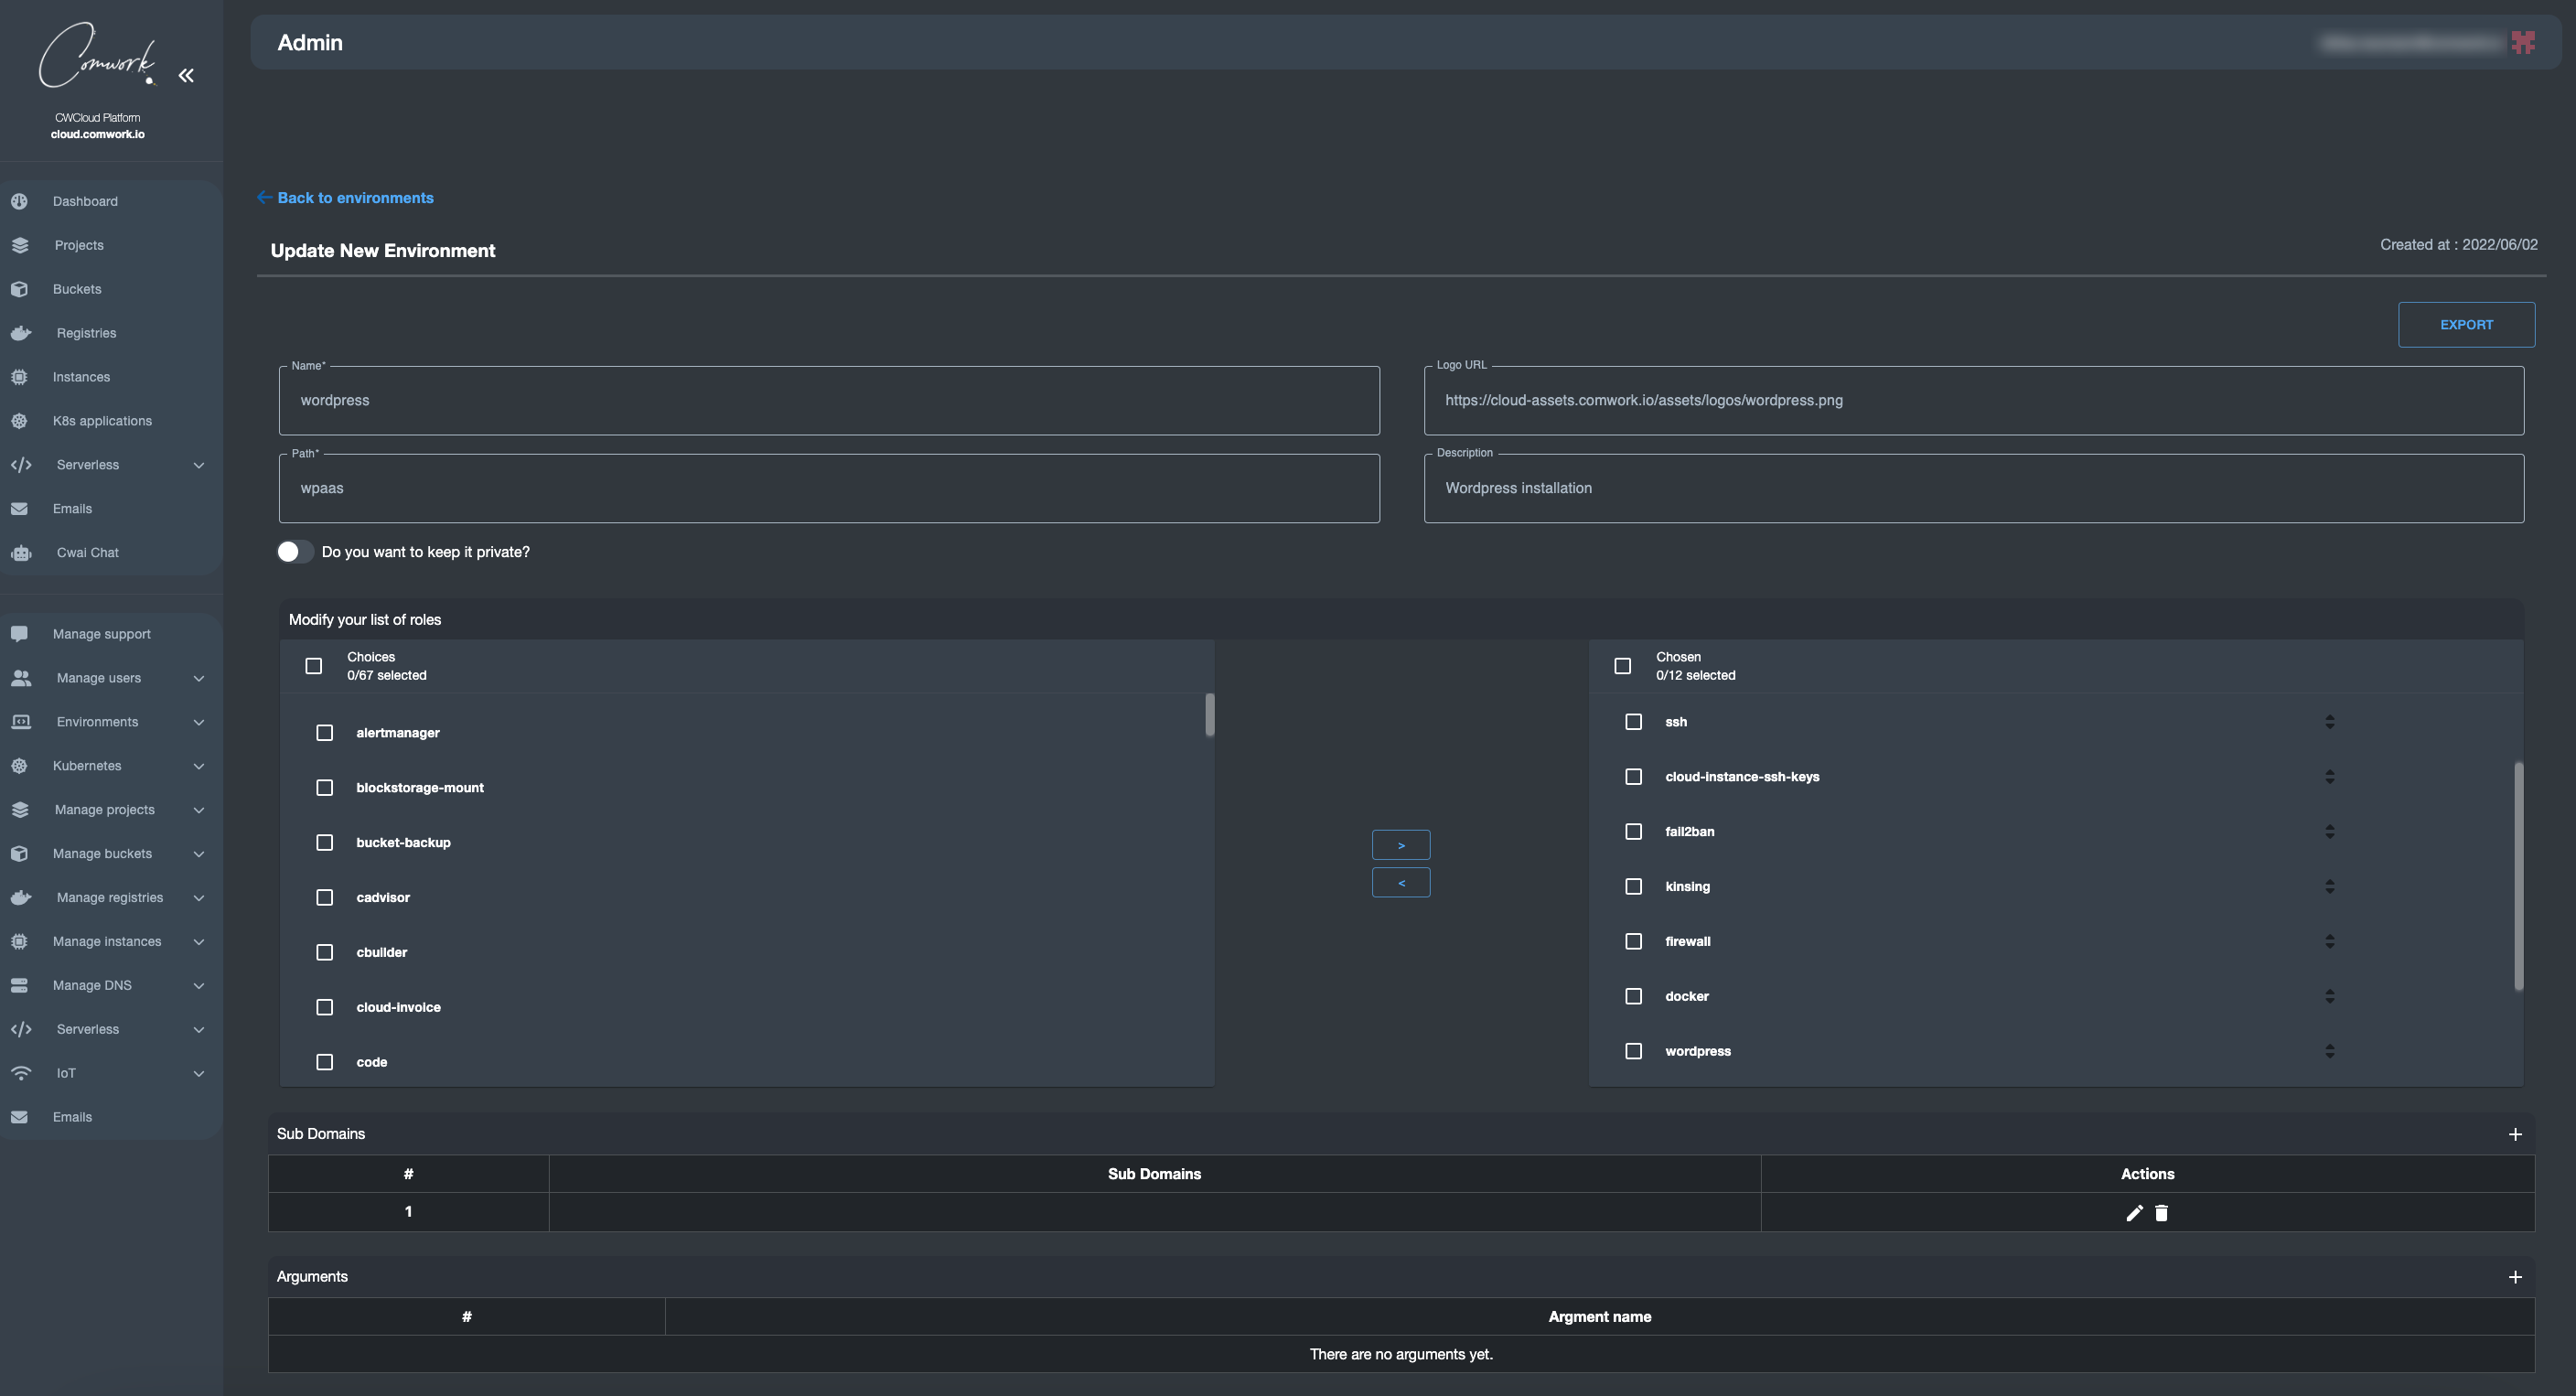Viewport: 2576px width, 1396px height.
Task: Click the Choices list scrollbar
Action: (x=1210, y=715)
